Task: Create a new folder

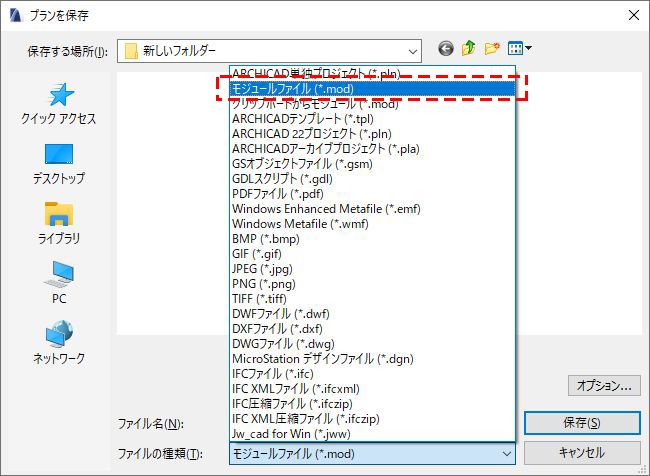Action: 492,49
